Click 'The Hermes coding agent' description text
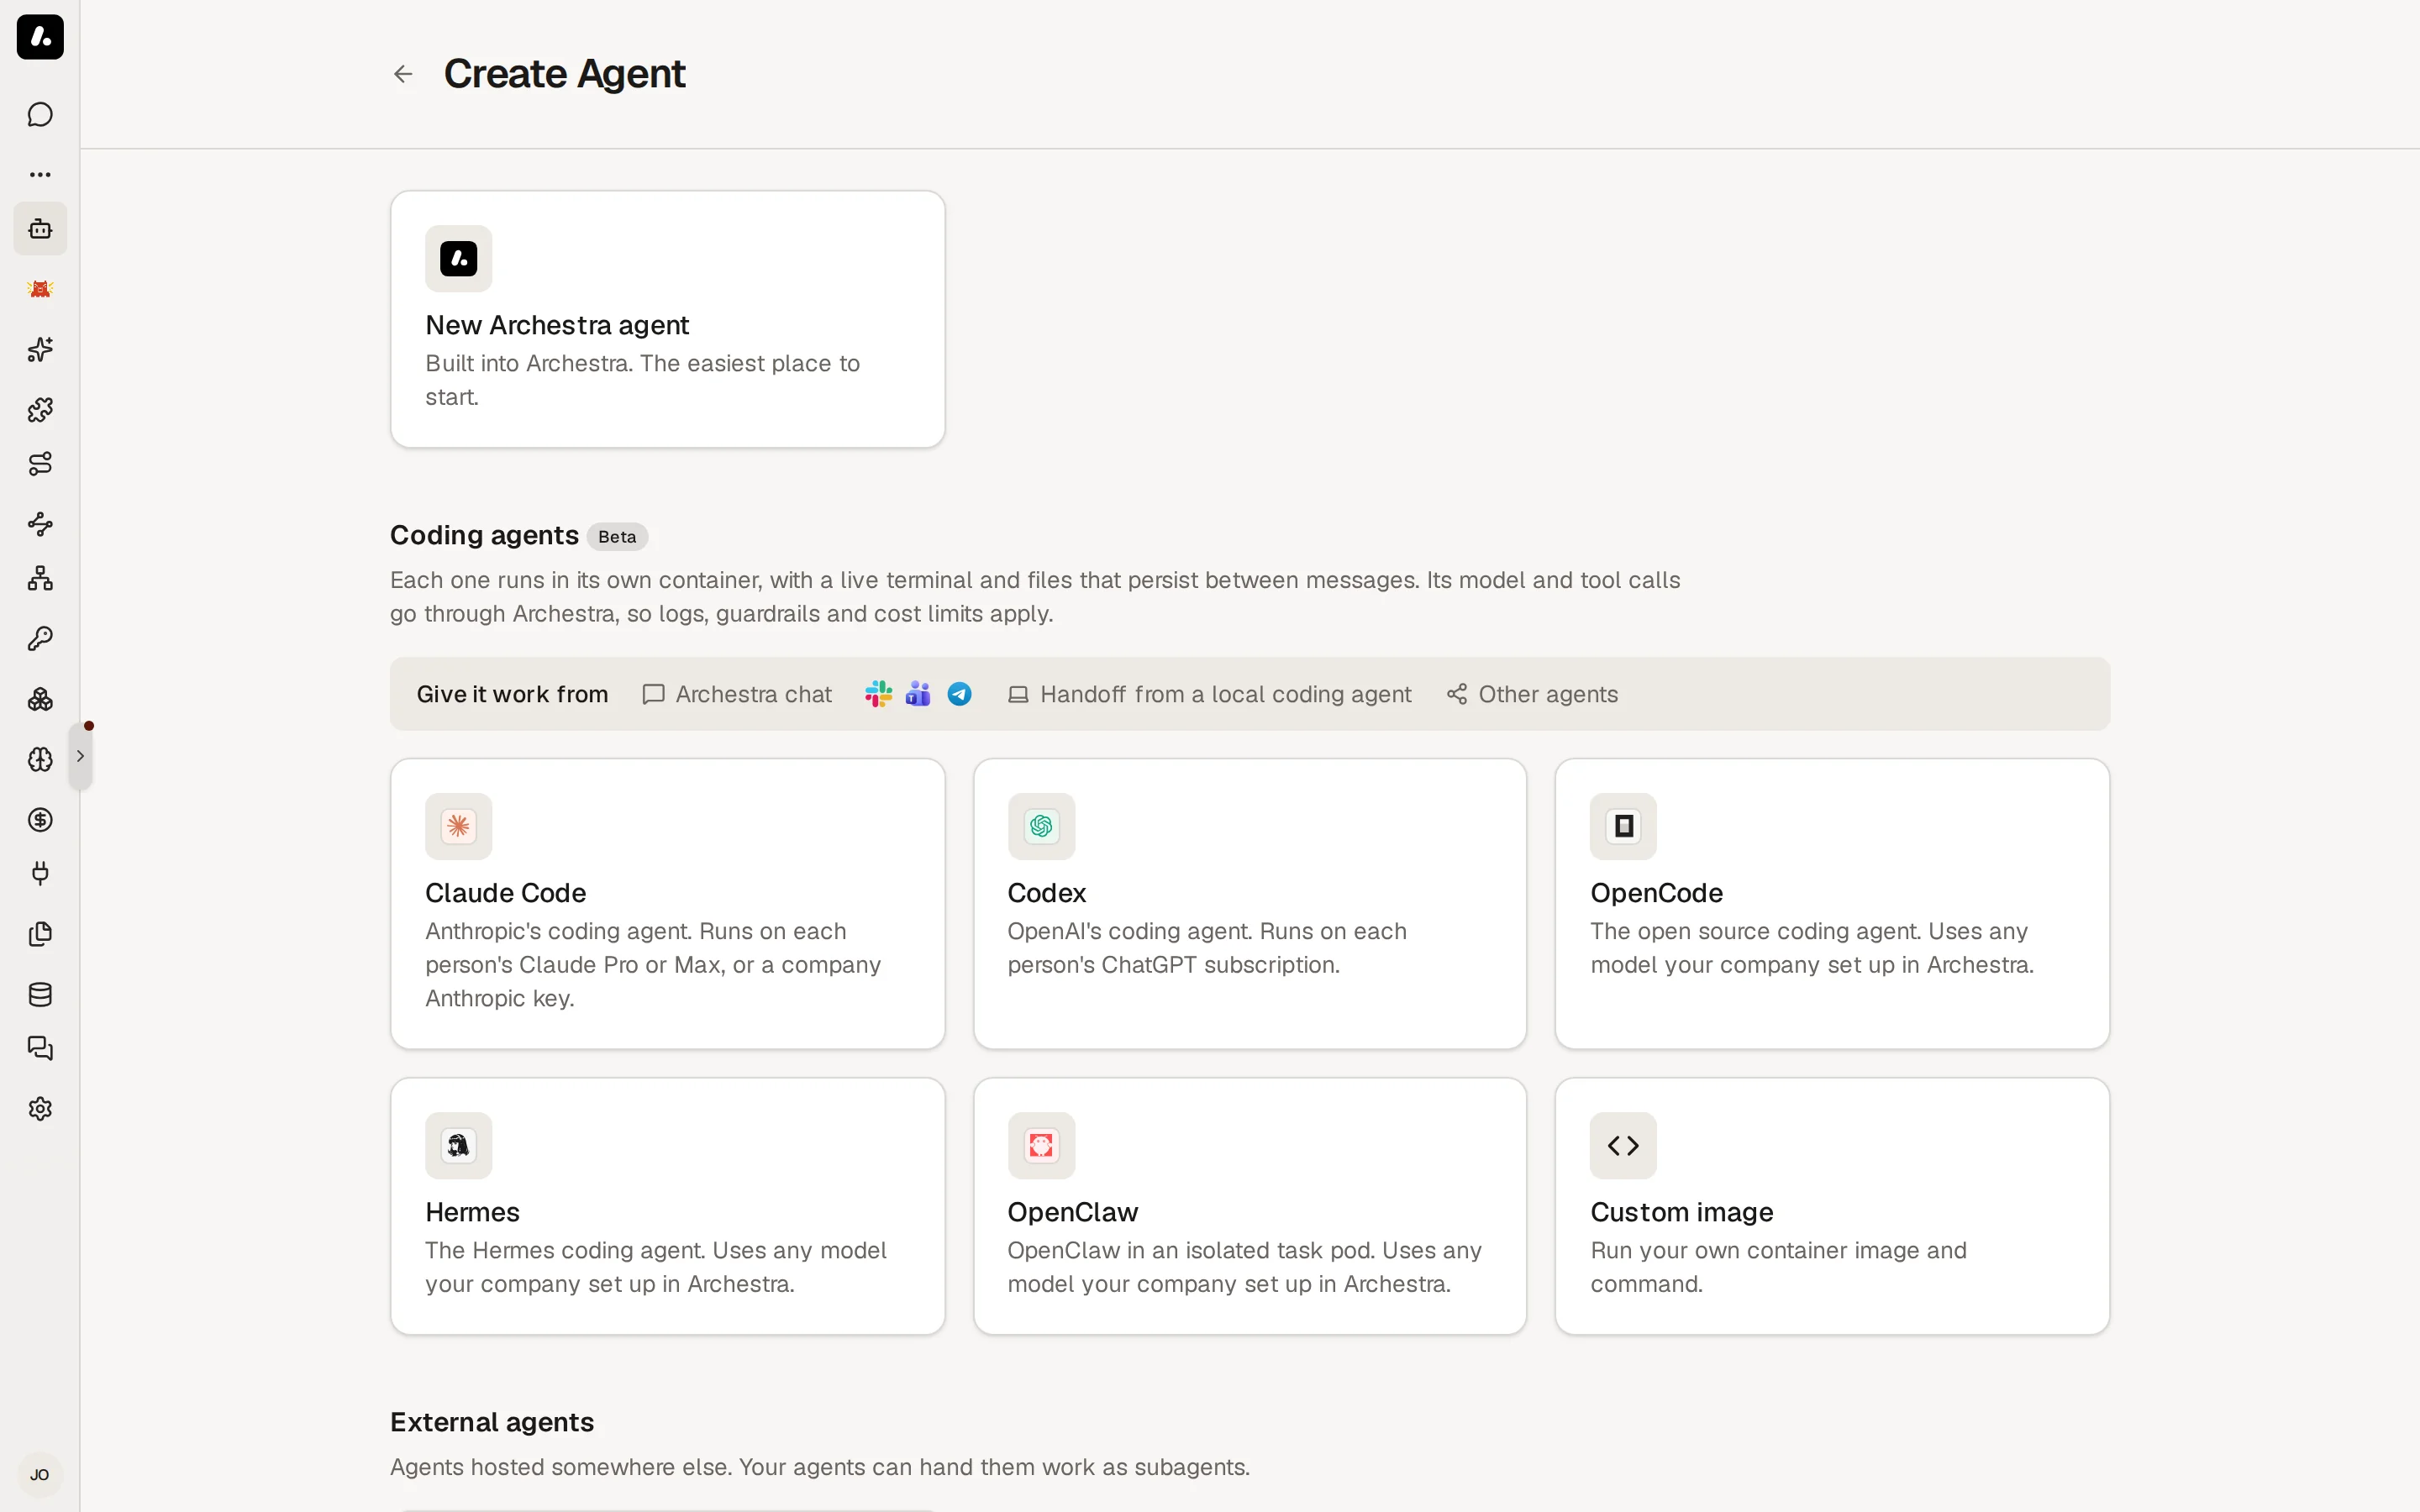Image resolution: width=2420 pixels, height=1512 pixels. click(656, 1267)
